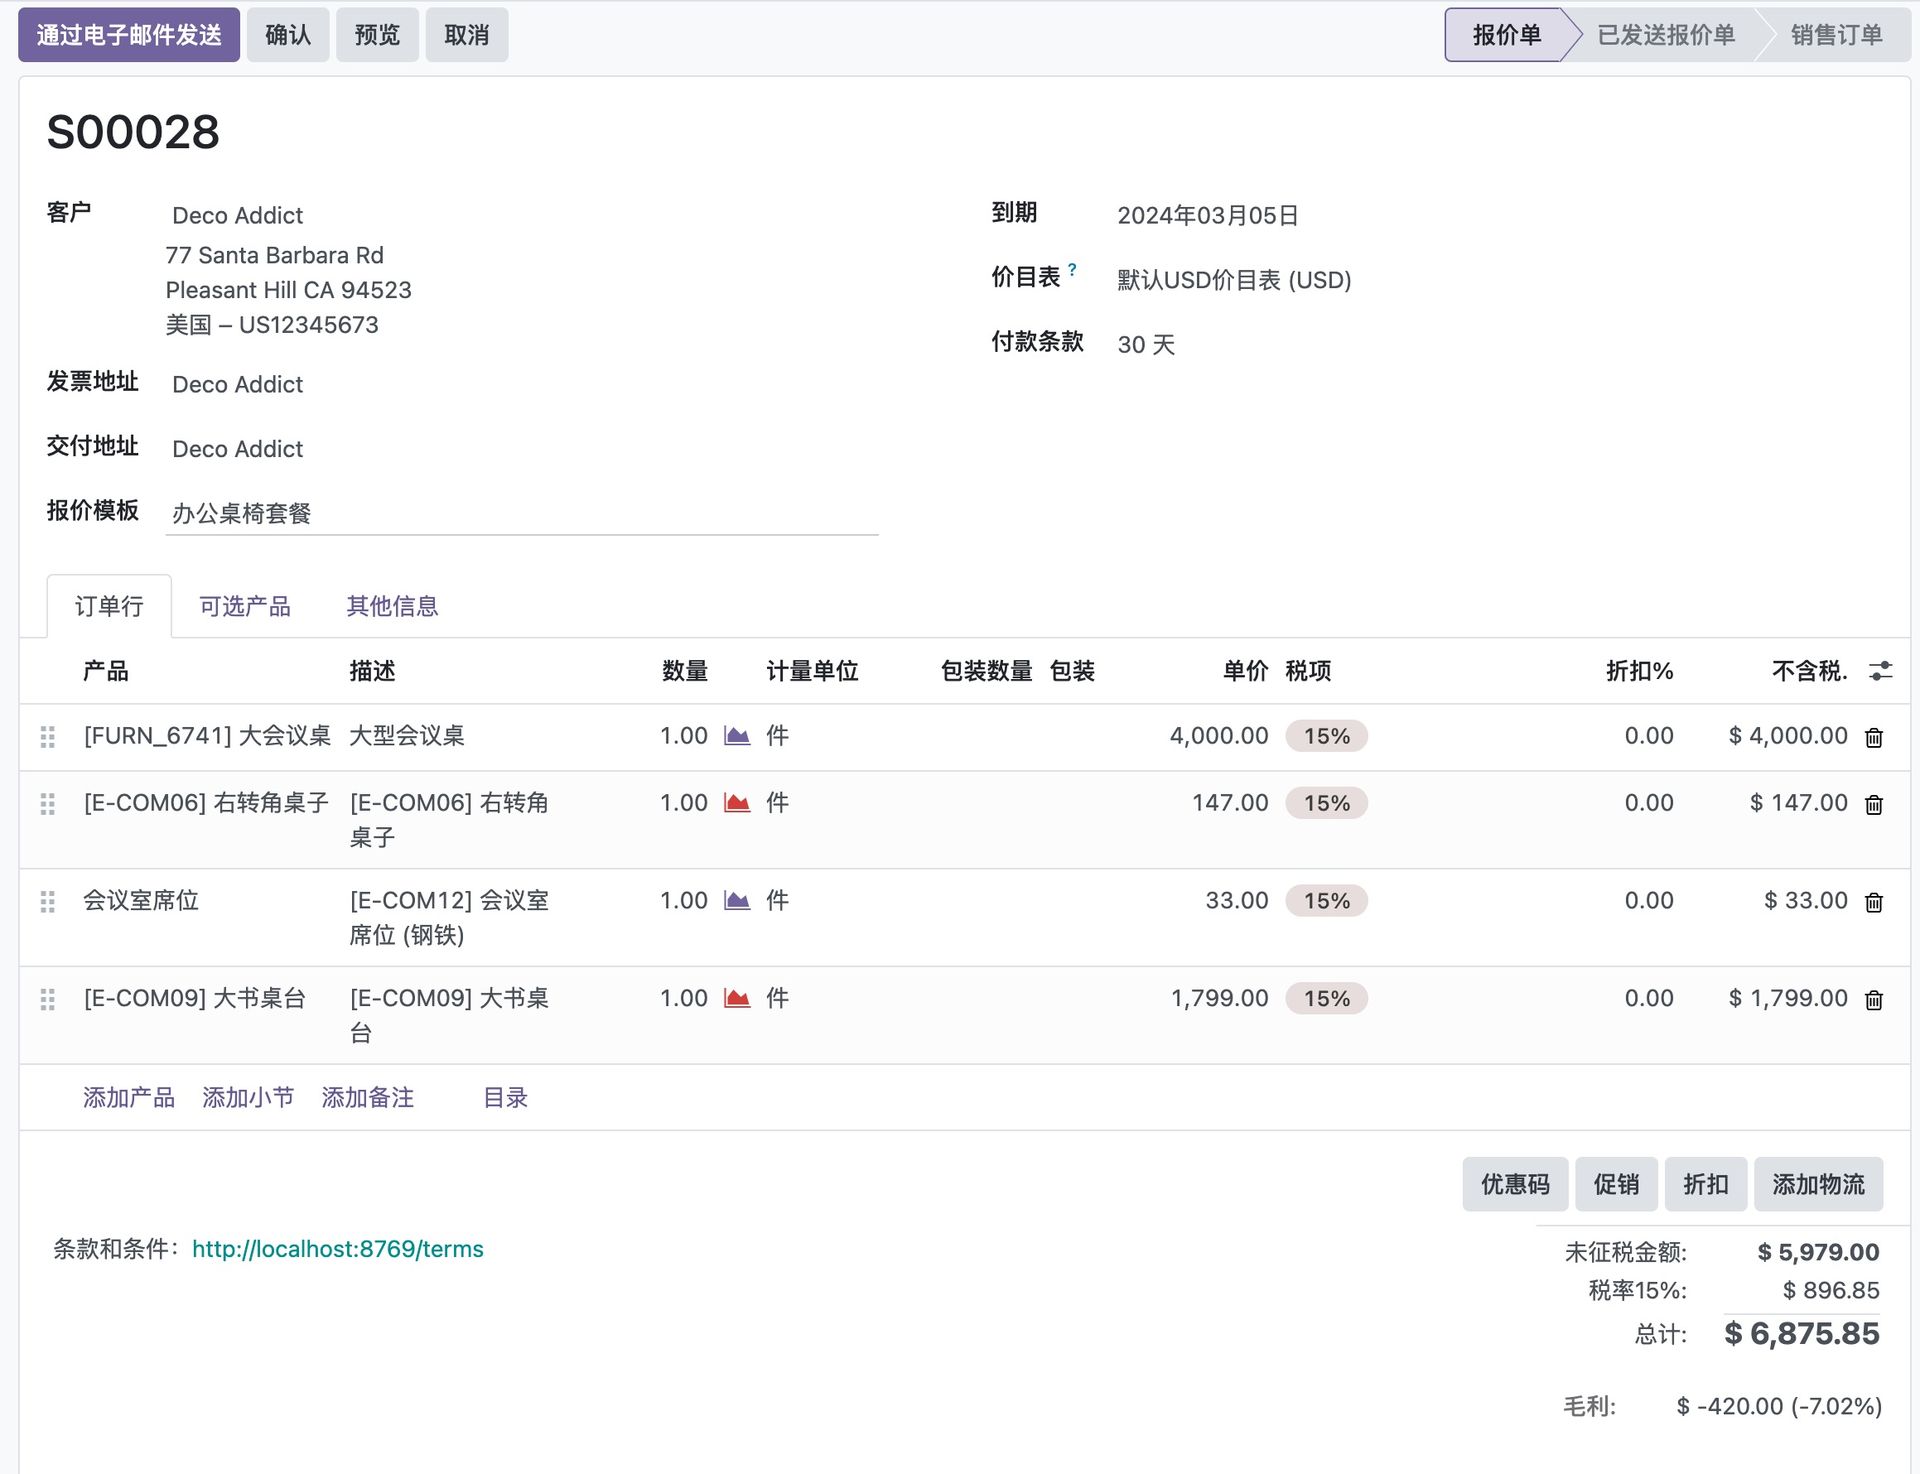Viewport: 1920px width, 1474px height.
Task: Open the 其他信息 tab
Action: click(392, 606)
